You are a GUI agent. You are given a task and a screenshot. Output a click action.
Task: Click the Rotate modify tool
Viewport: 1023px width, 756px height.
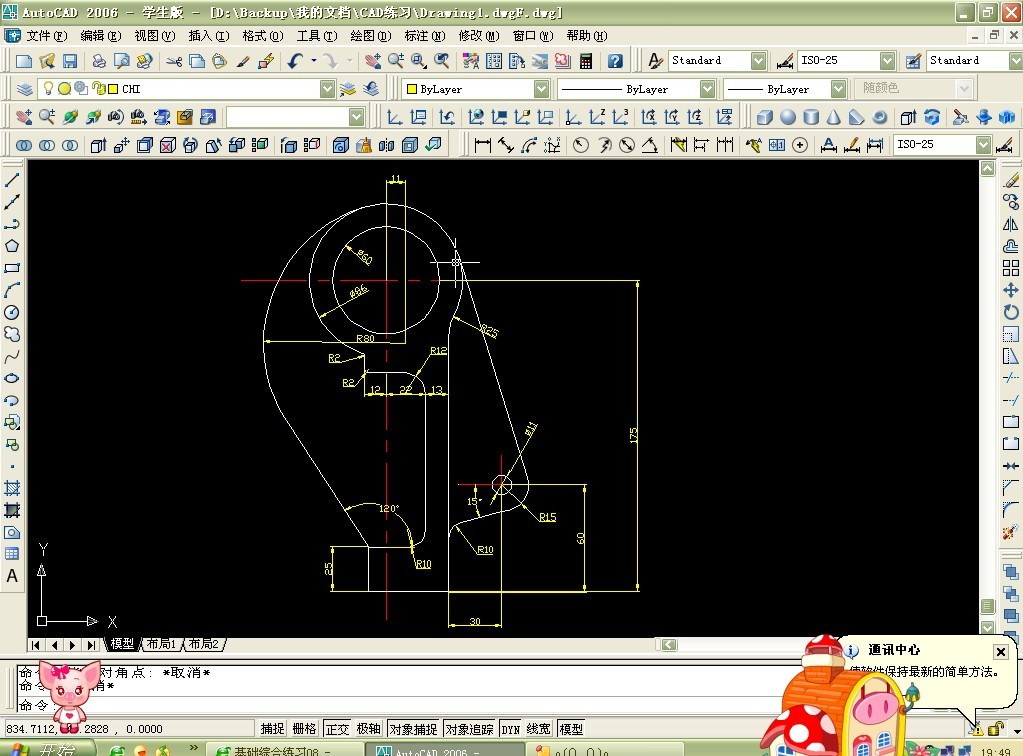coord(1011,312)
